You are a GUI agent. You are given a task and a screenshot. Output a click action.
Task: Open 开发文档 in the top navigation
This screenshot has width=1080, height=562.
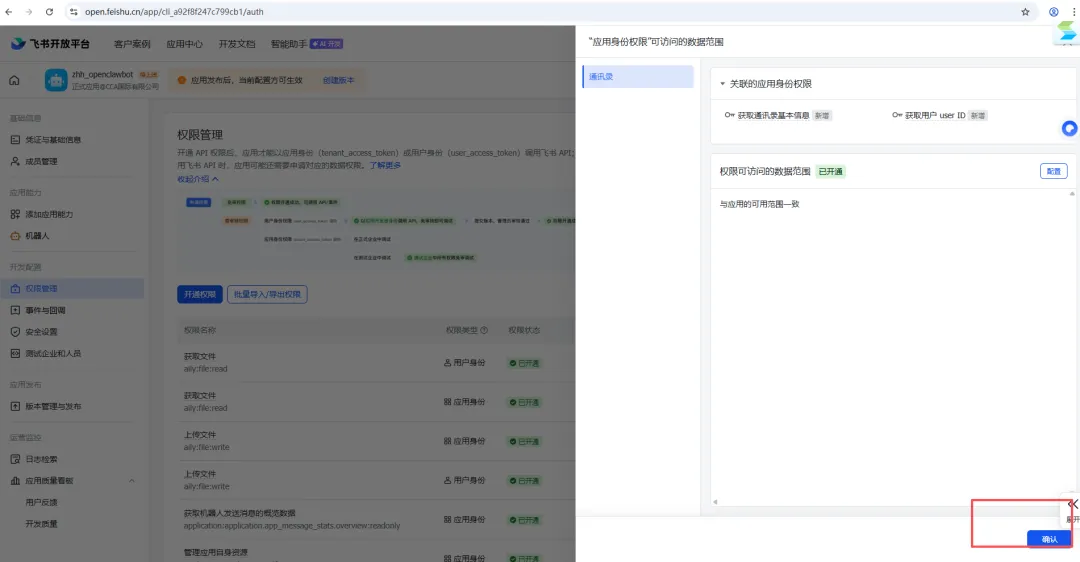[237, 44]
